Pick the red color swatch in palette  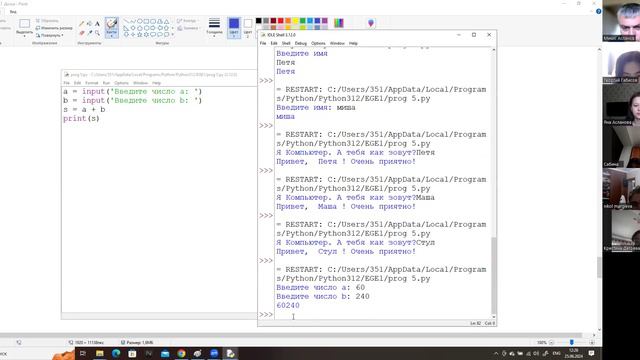coord(280,21)
